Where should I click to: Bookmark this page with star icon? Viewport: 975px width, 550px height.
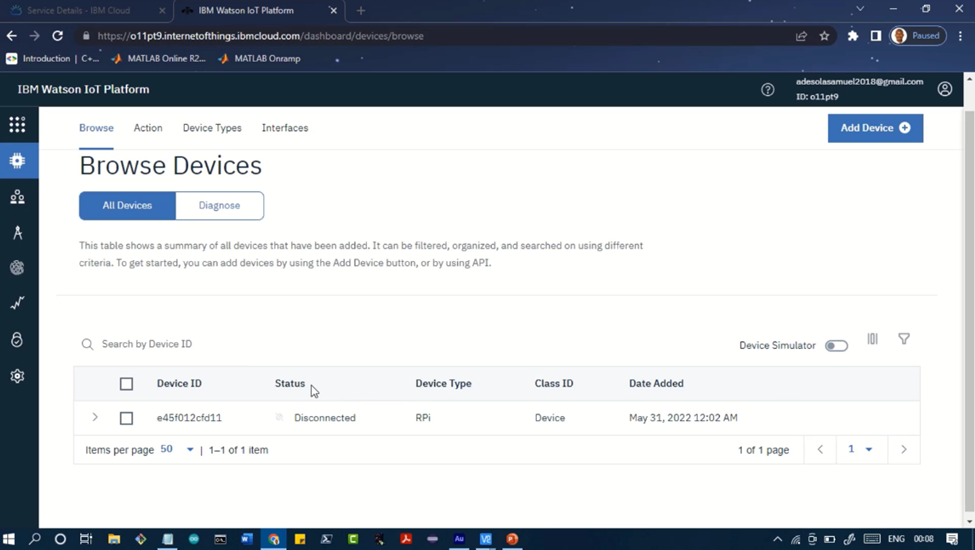[824, 36]
